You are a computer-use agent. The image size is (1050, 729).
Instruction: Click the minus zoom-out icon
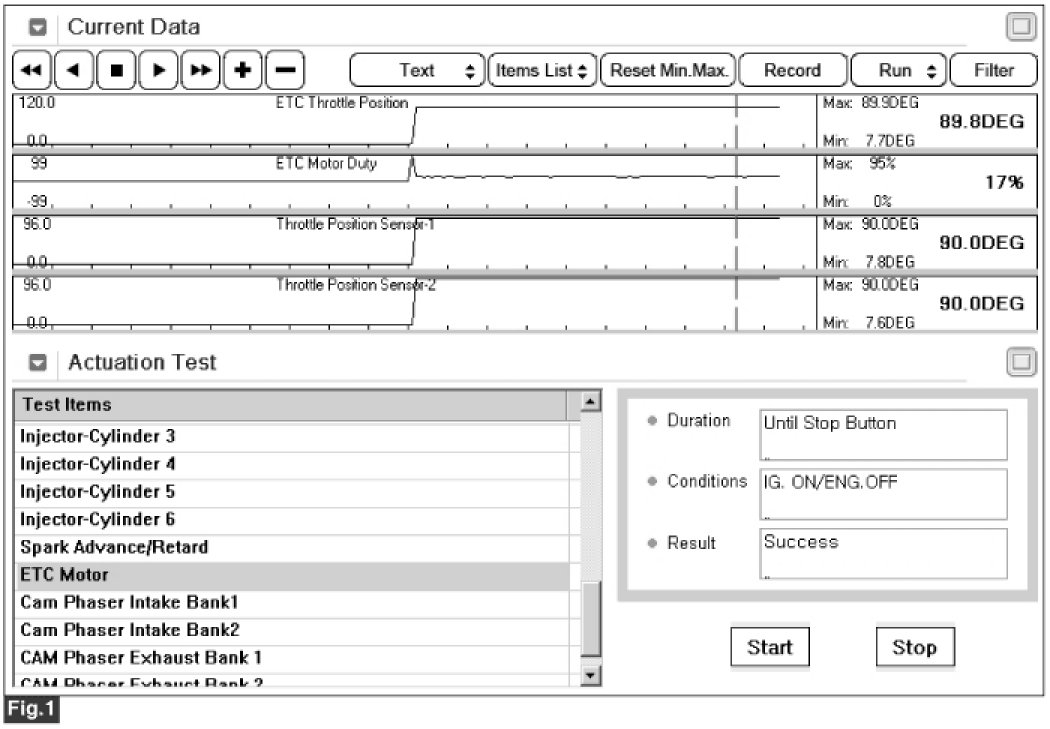point(285,70)
